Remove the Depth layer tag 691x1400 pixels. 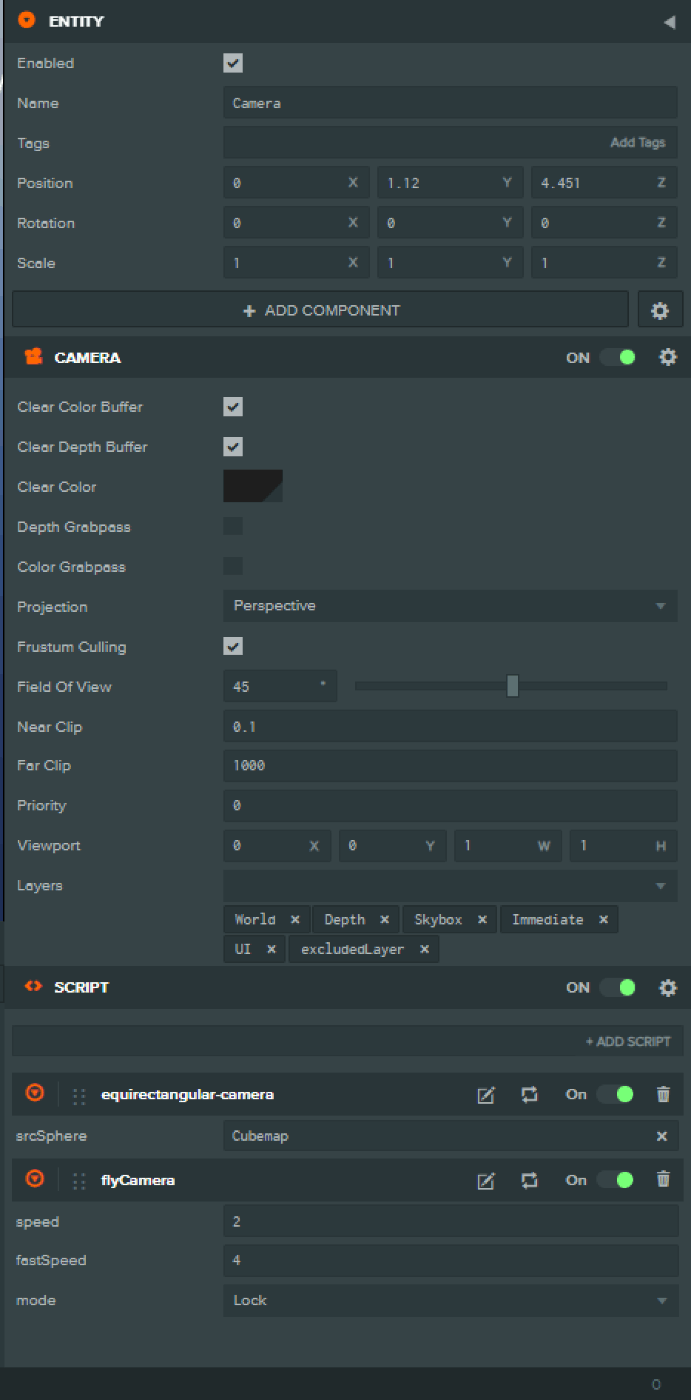point(384,920)
